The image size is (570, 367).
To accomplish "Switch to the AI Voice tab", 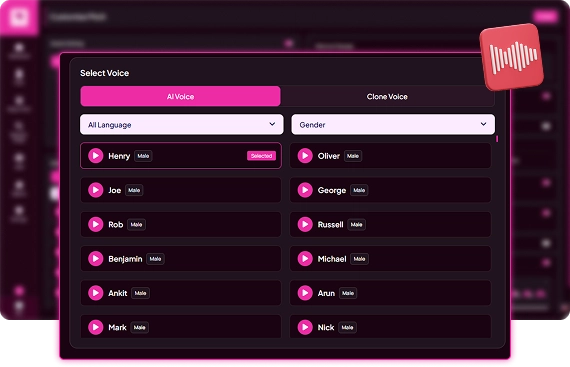I will pyautogui.click(x=180, y=96).
